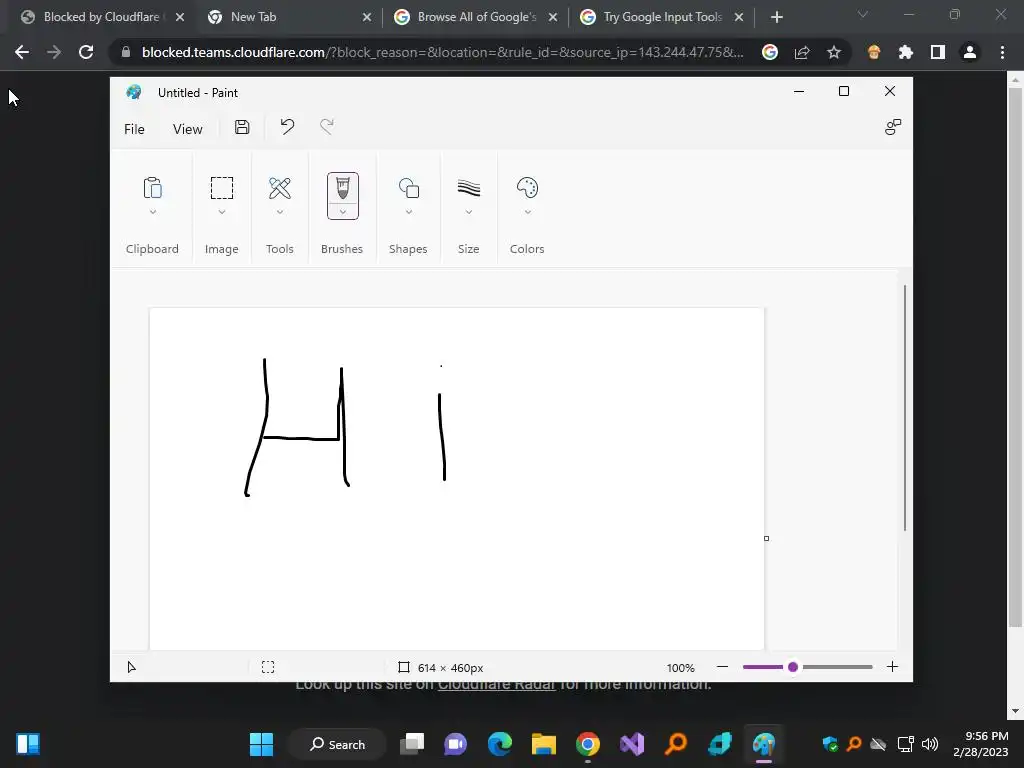Zoom out with the minus button

click(722, 667)
